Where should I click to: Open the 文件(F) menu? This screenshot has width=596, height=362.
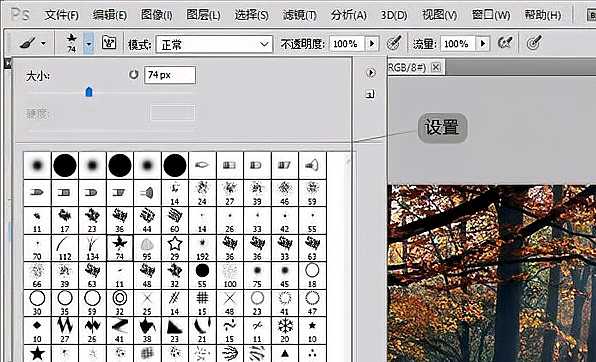(61, 15)
